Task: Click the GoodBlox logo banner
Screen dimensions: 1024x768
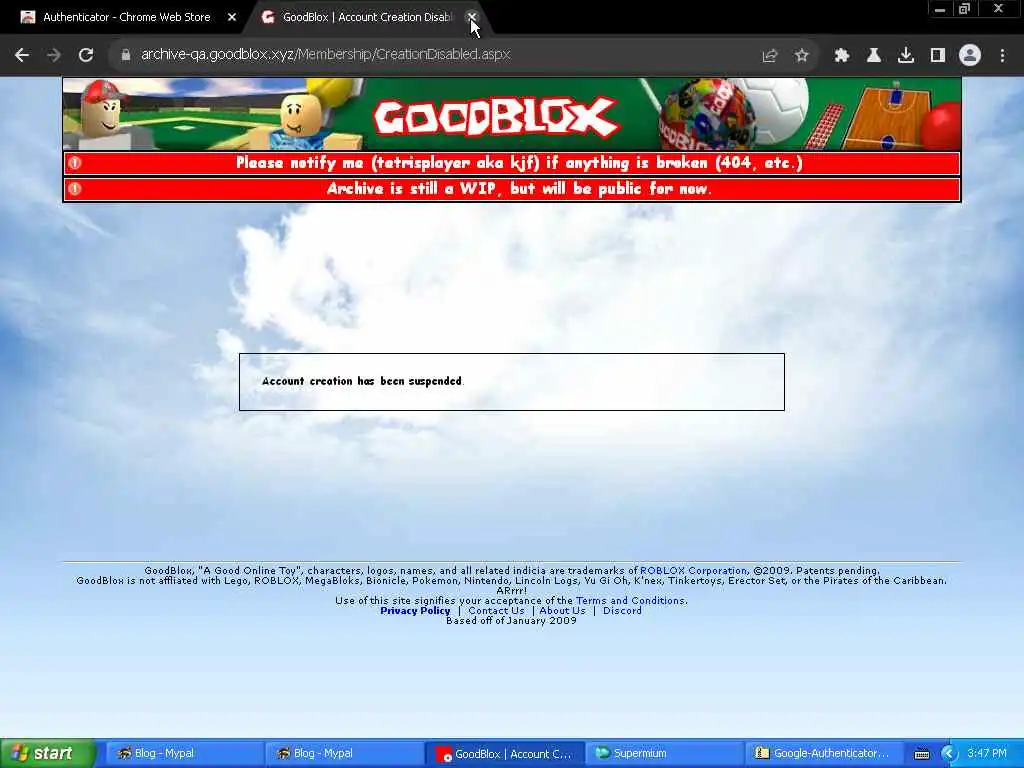Action: pyautogui.click(x=495, y=117)
